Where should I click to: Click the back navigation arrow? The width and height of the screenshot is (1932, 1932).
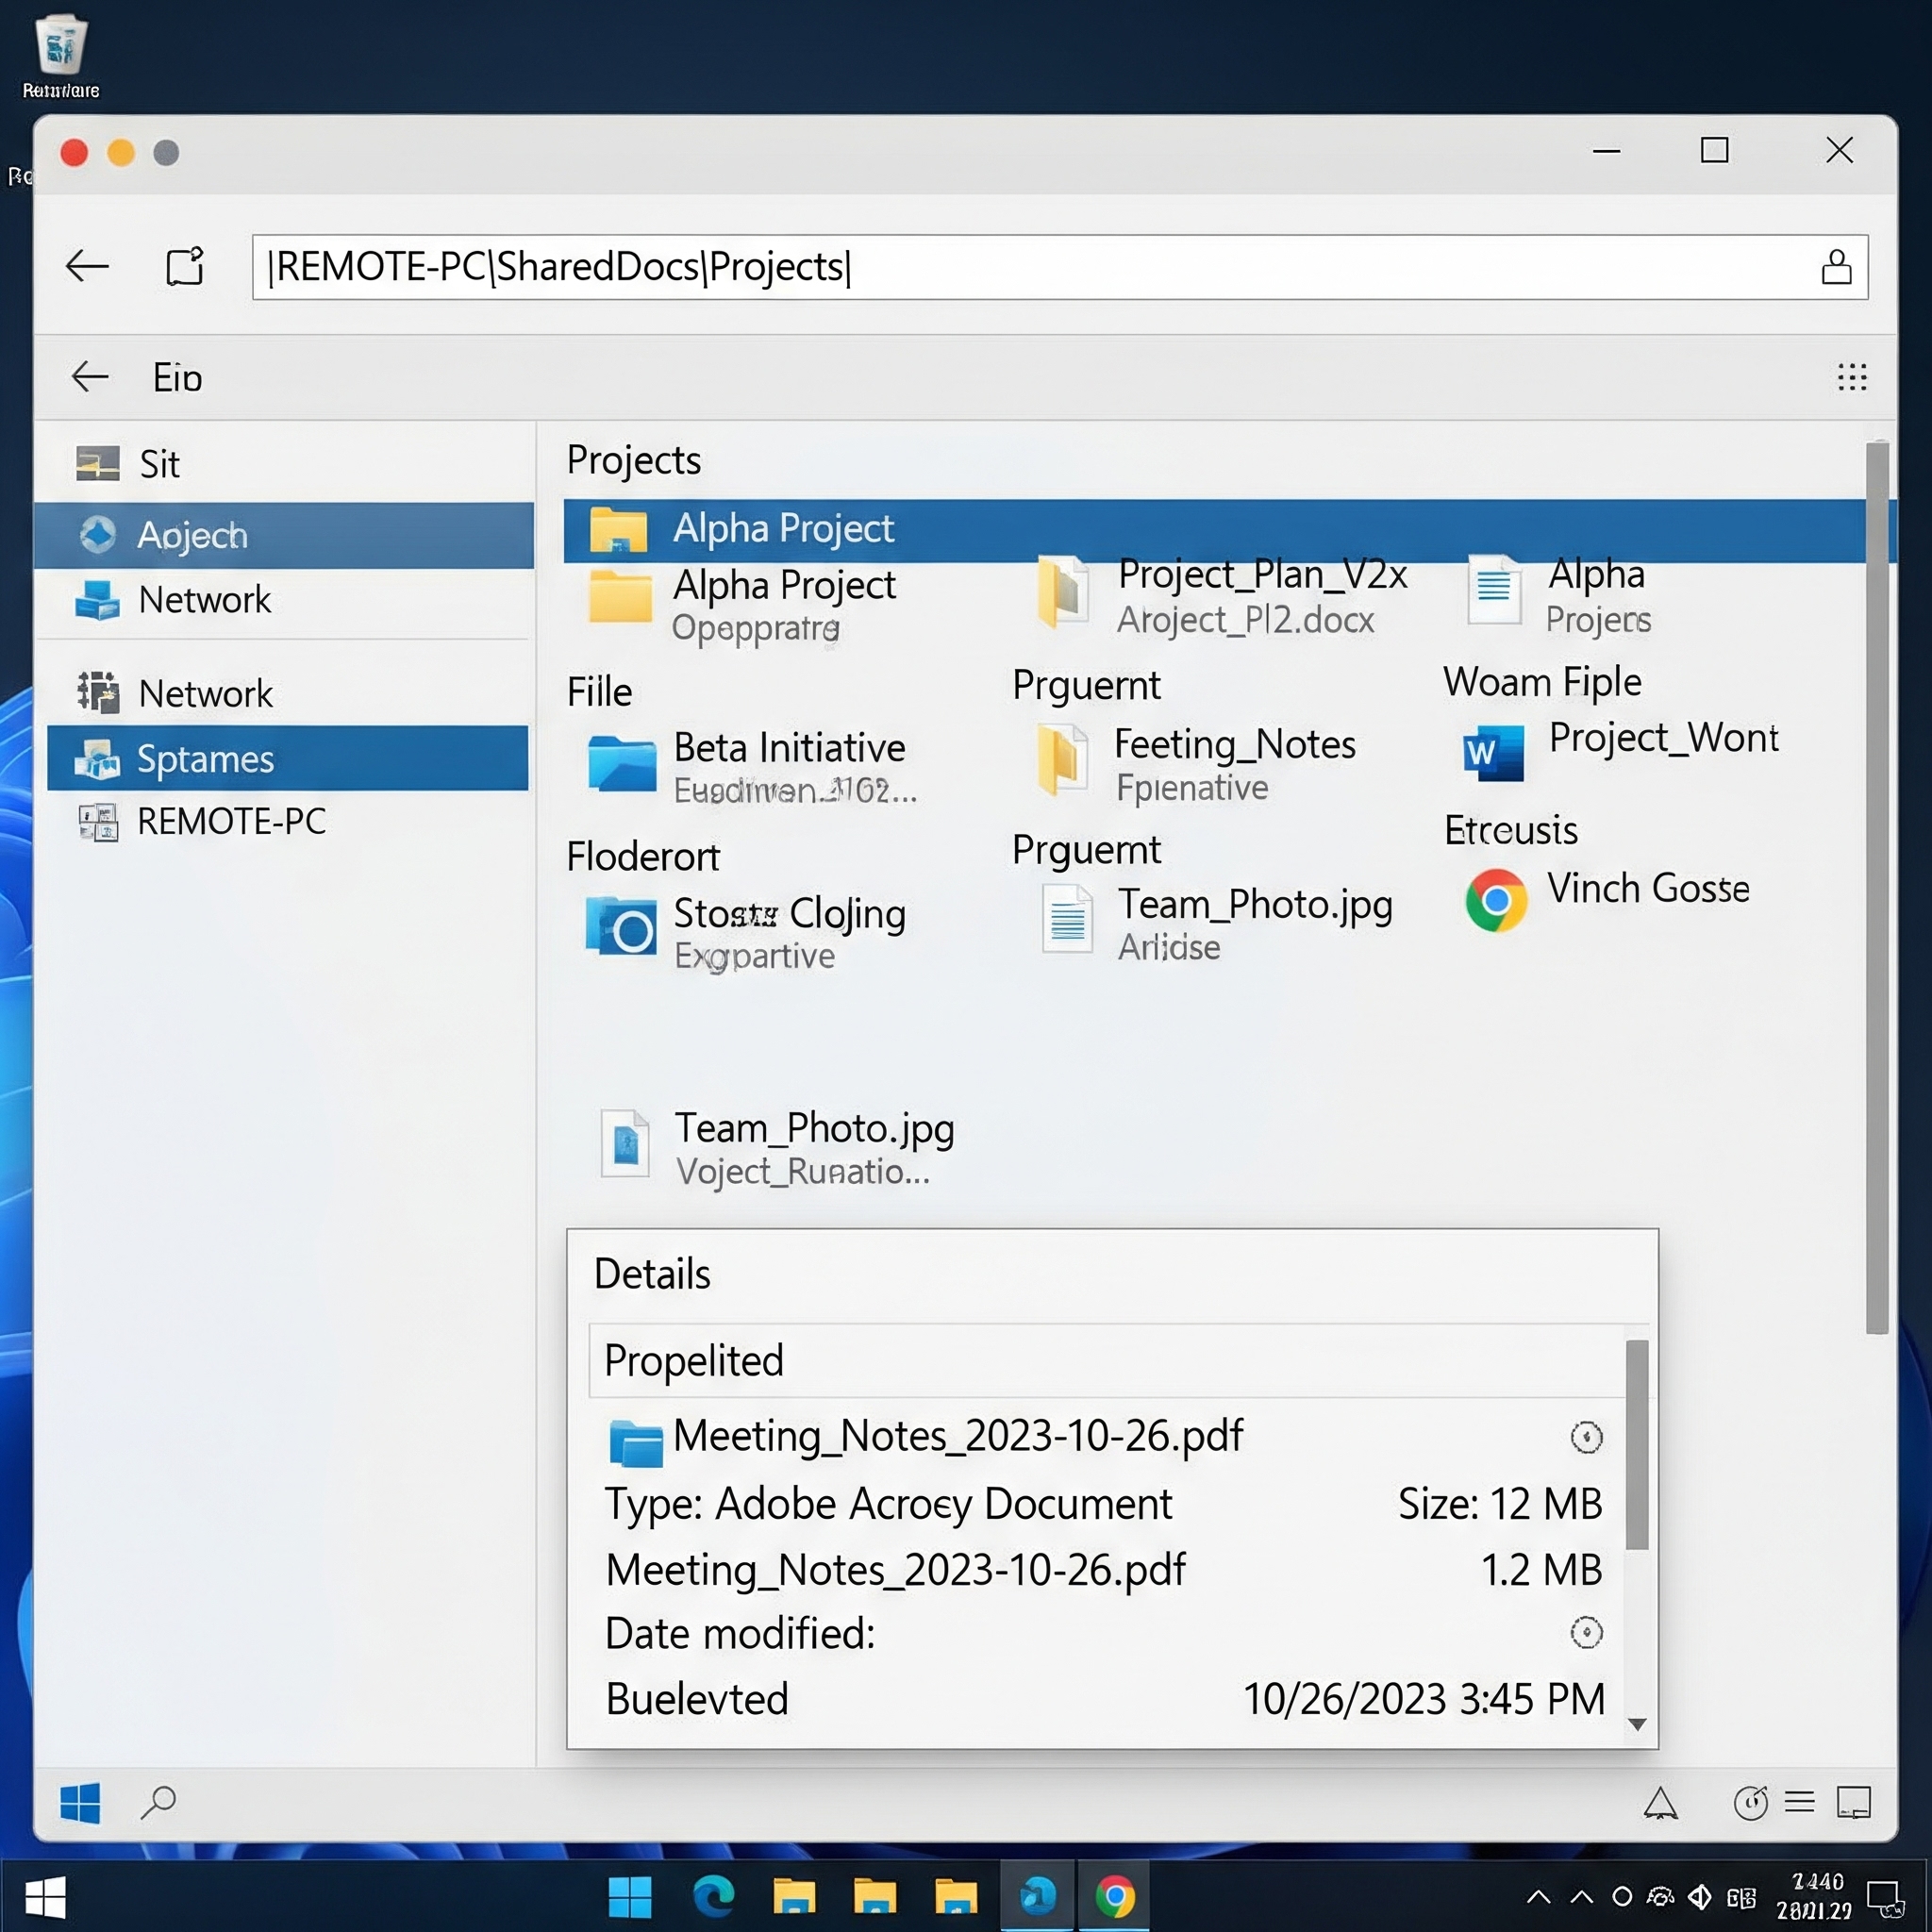click(x=88, y=266)
